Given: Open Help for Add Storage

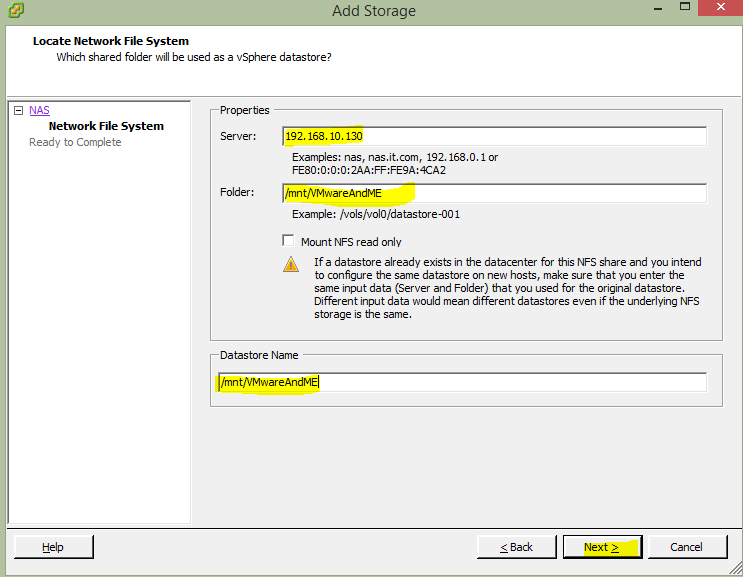Looking at the screenshot, I should 54,547.
